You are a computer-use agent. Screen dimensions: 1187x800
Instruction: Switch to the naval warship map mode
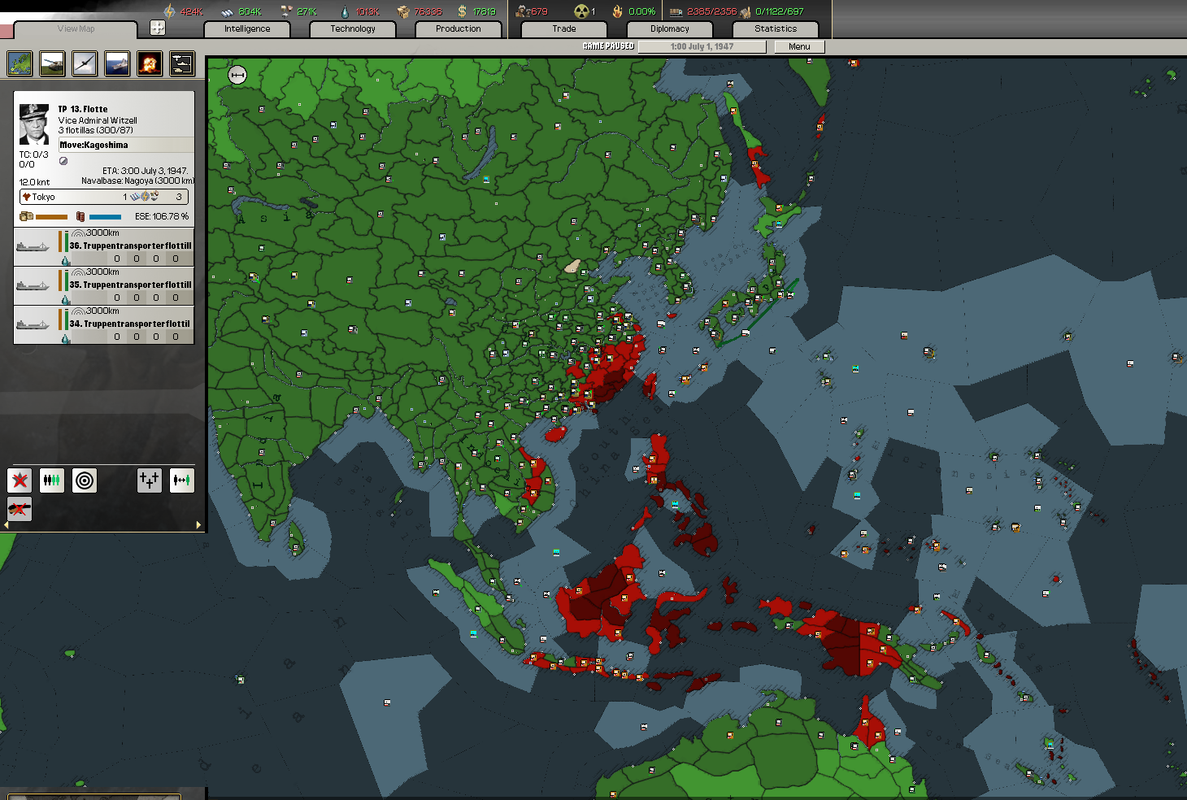[x=117, y=64]
